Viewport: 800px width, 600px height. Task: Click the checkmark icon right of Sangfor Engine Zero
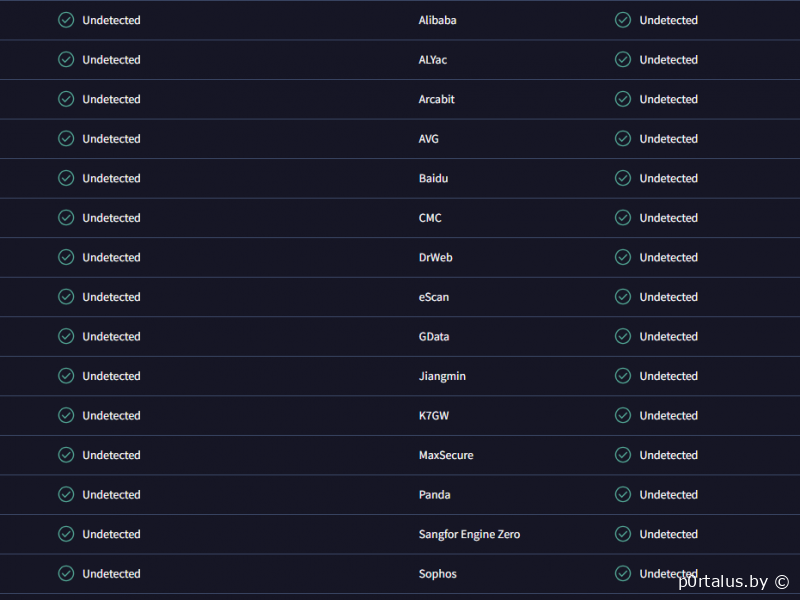(623, 534)
